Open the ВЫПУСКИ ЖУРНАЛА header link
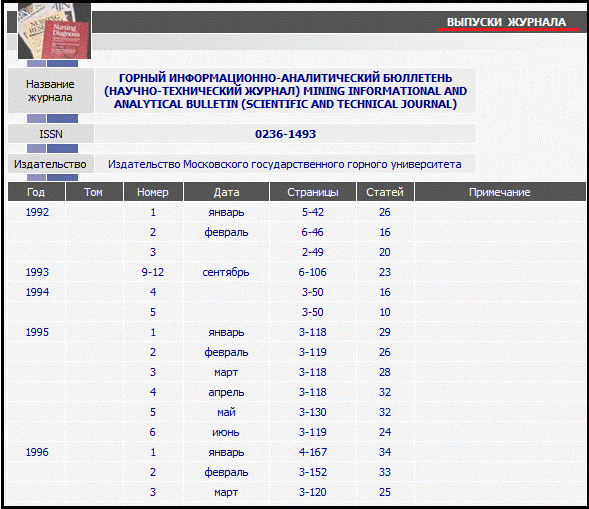Image resolution: width=589 pixels, height=509 pixels. (506, 22)
